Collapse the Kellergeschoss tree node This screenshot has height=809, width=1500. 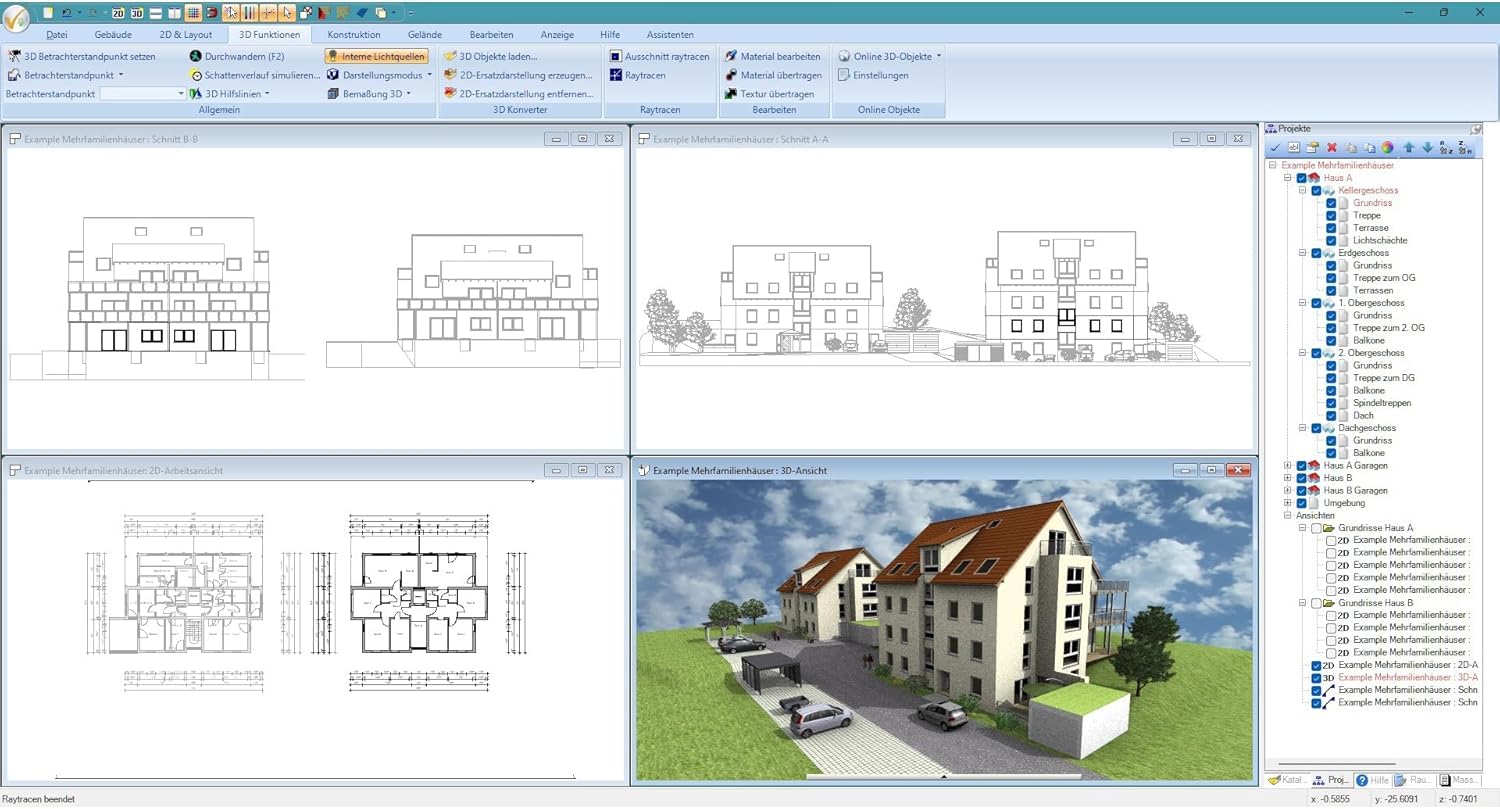pyautogui.click(x=1303, y=190)
